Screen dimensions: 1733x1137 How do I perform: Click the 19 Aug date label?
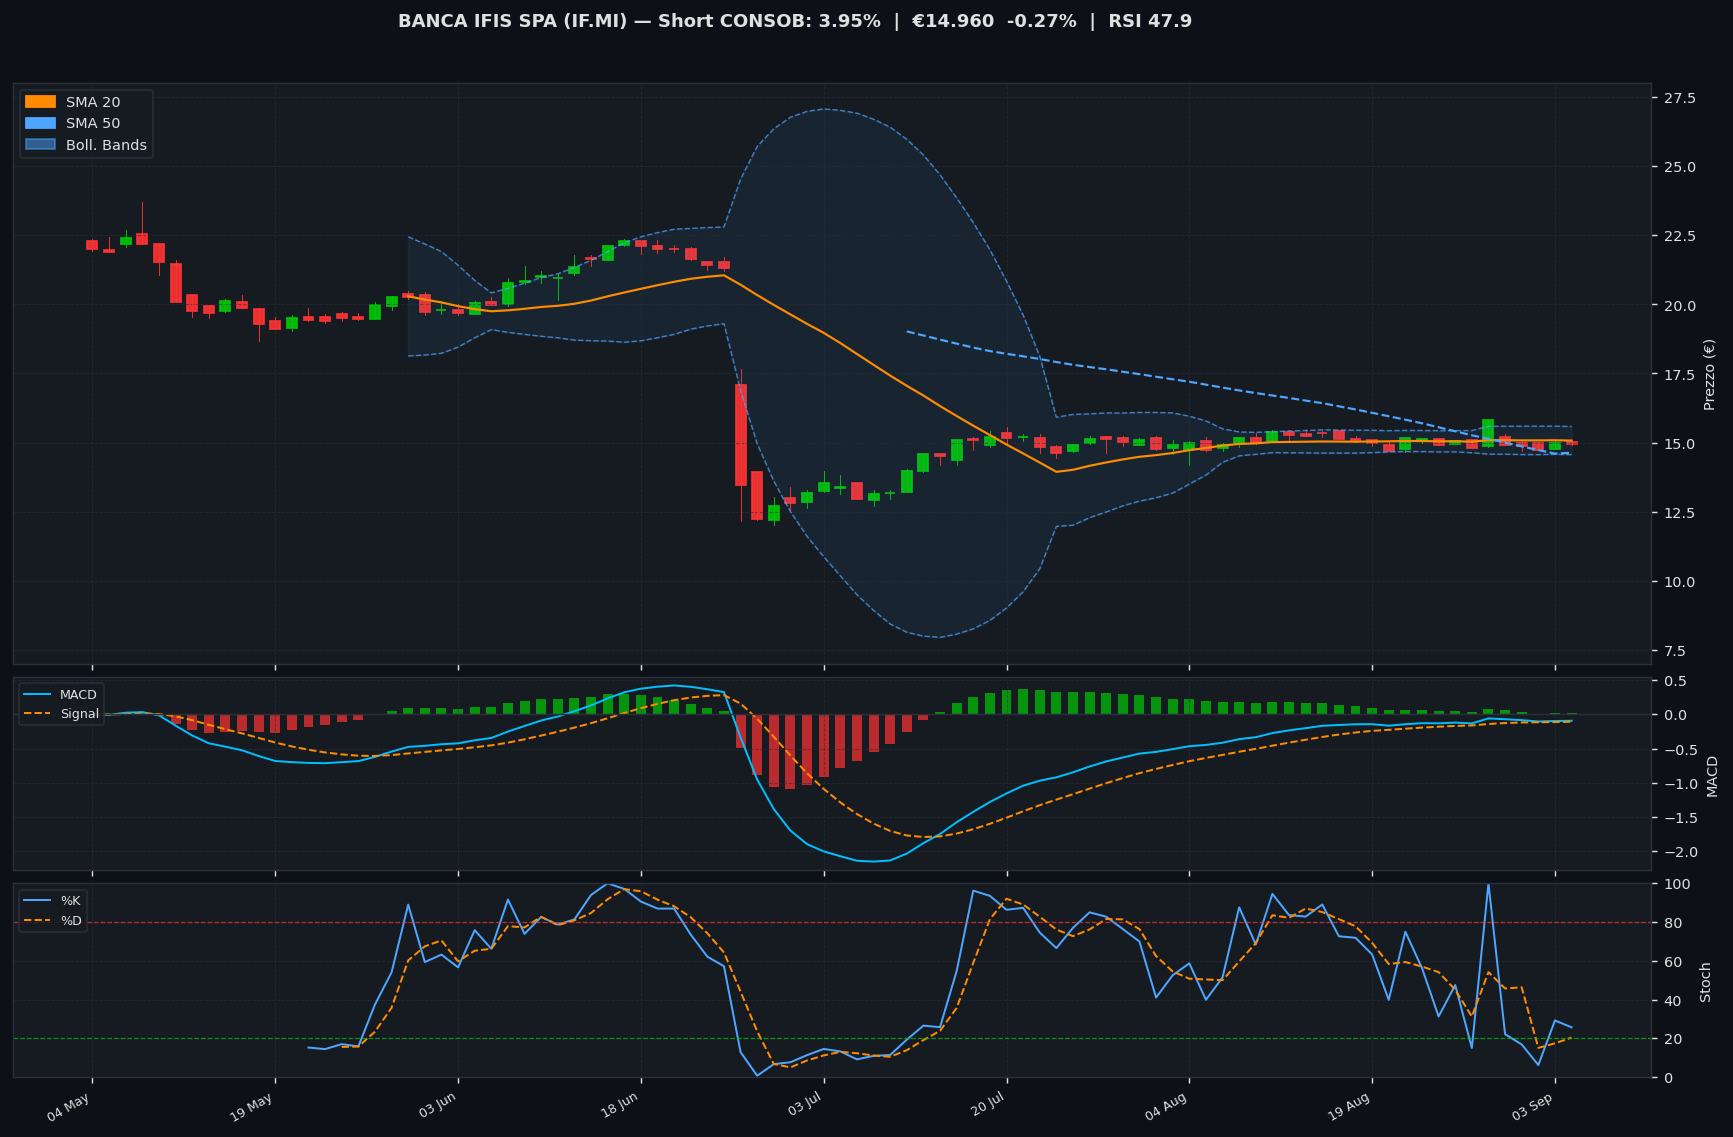tap(1348, 1107)
